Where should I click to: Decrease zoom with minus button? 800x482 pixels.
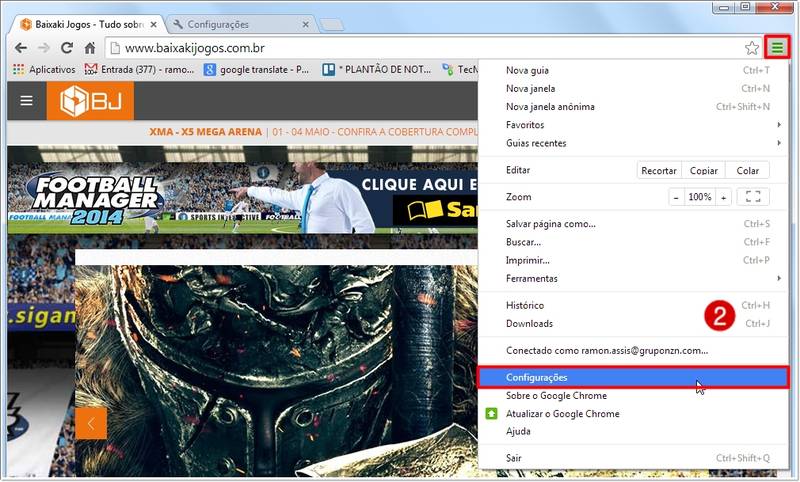(x=677, y=197)
